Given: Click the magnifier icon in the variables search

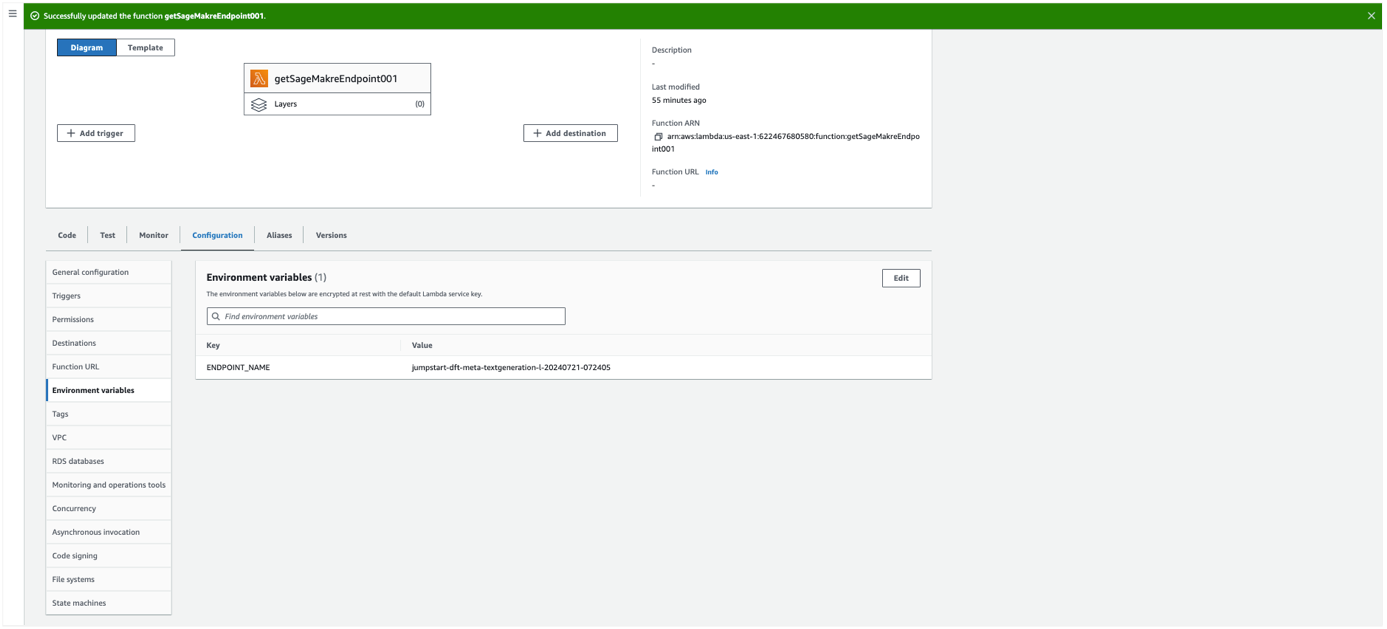Looking at the screenshot, I should point(215,316).
